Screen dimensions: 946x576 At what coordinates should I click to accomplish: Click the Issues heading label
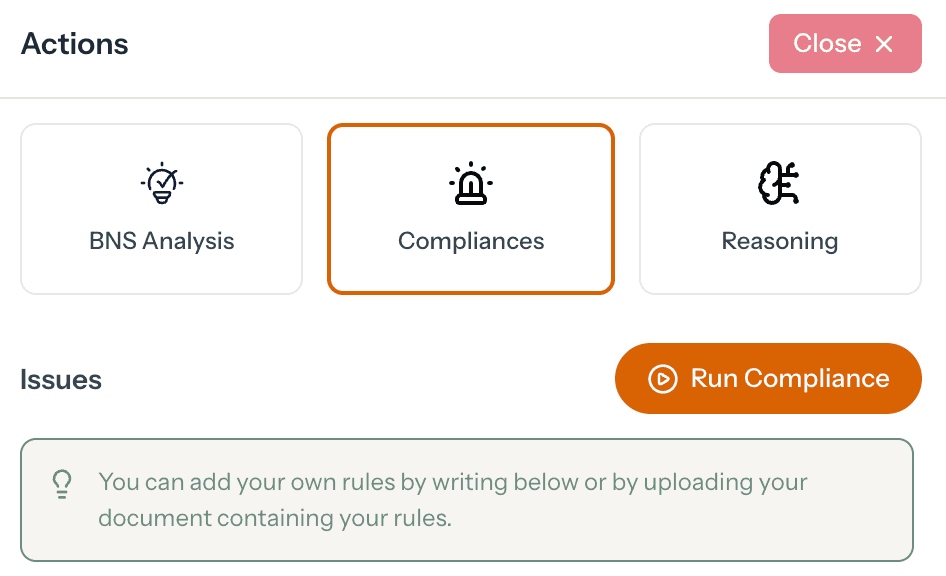coord(60,378)
